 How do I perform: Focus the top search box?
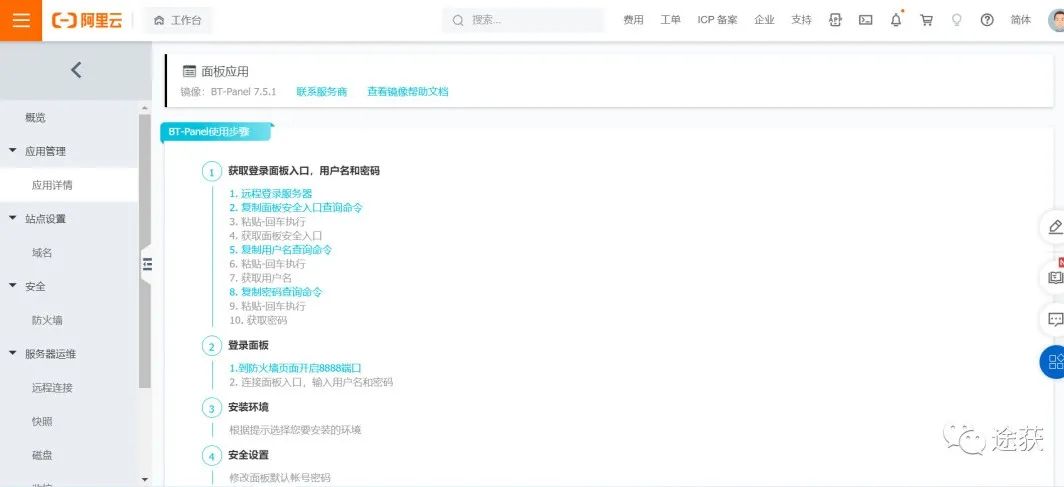pos(523,20)
